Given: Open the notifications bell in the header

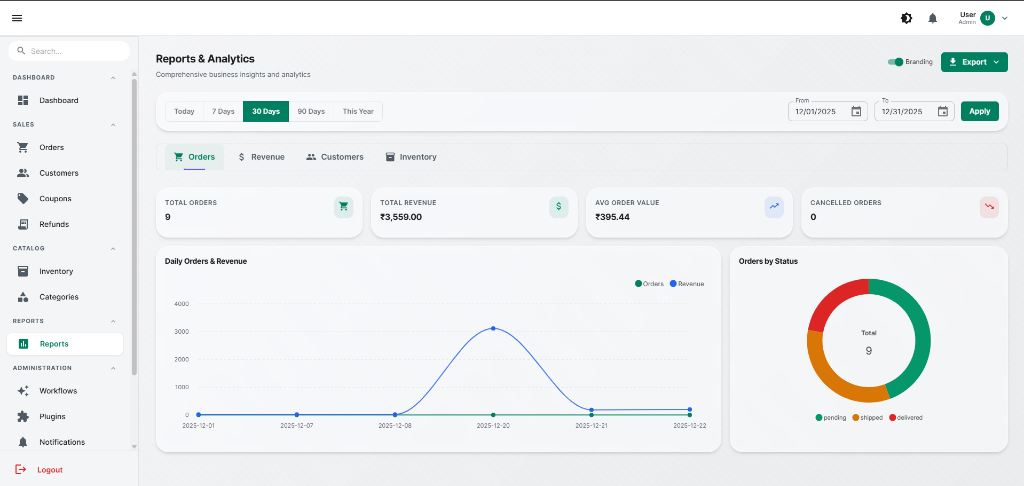Looking at the screenshot, I should (x=933, y=18).
